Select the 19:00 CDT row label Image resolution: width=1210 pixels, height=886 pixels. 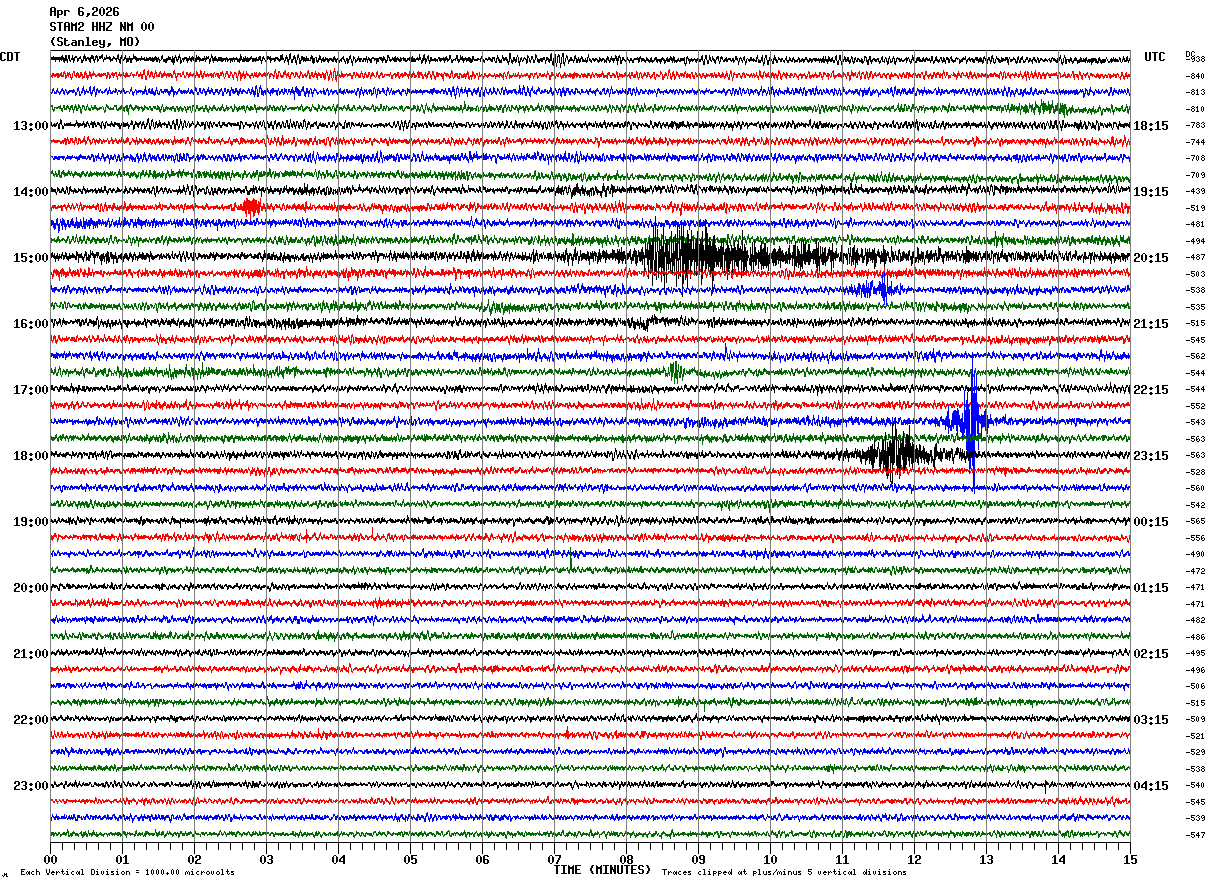point(31,522)
